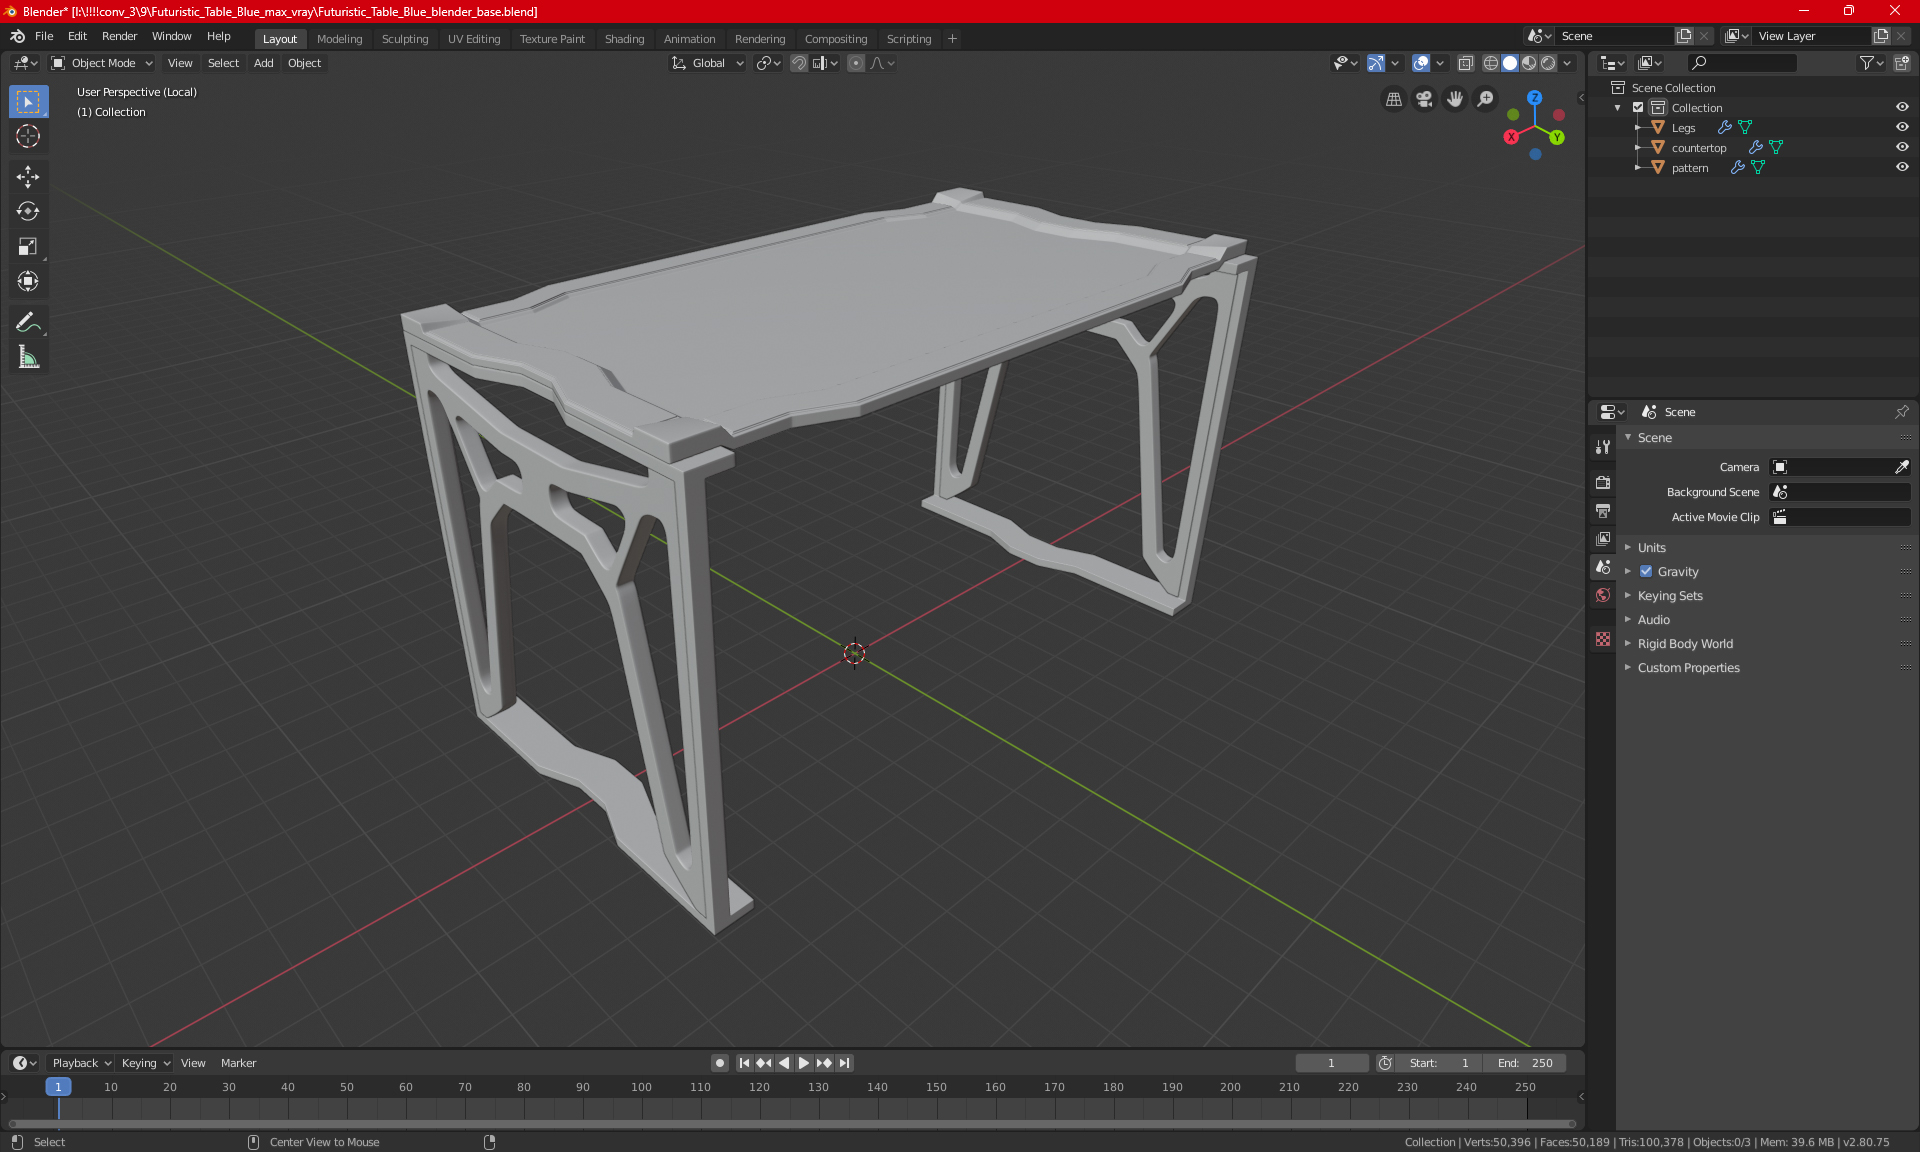This screenshot has width=1920, height=1152.
Task: Toggle auto keying record button
Action: [x=719, y=1063]
